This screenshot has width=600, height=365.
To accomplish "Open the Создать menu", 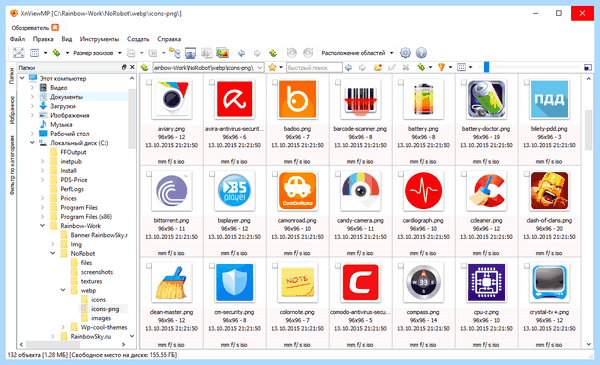I will pos(138,39).
